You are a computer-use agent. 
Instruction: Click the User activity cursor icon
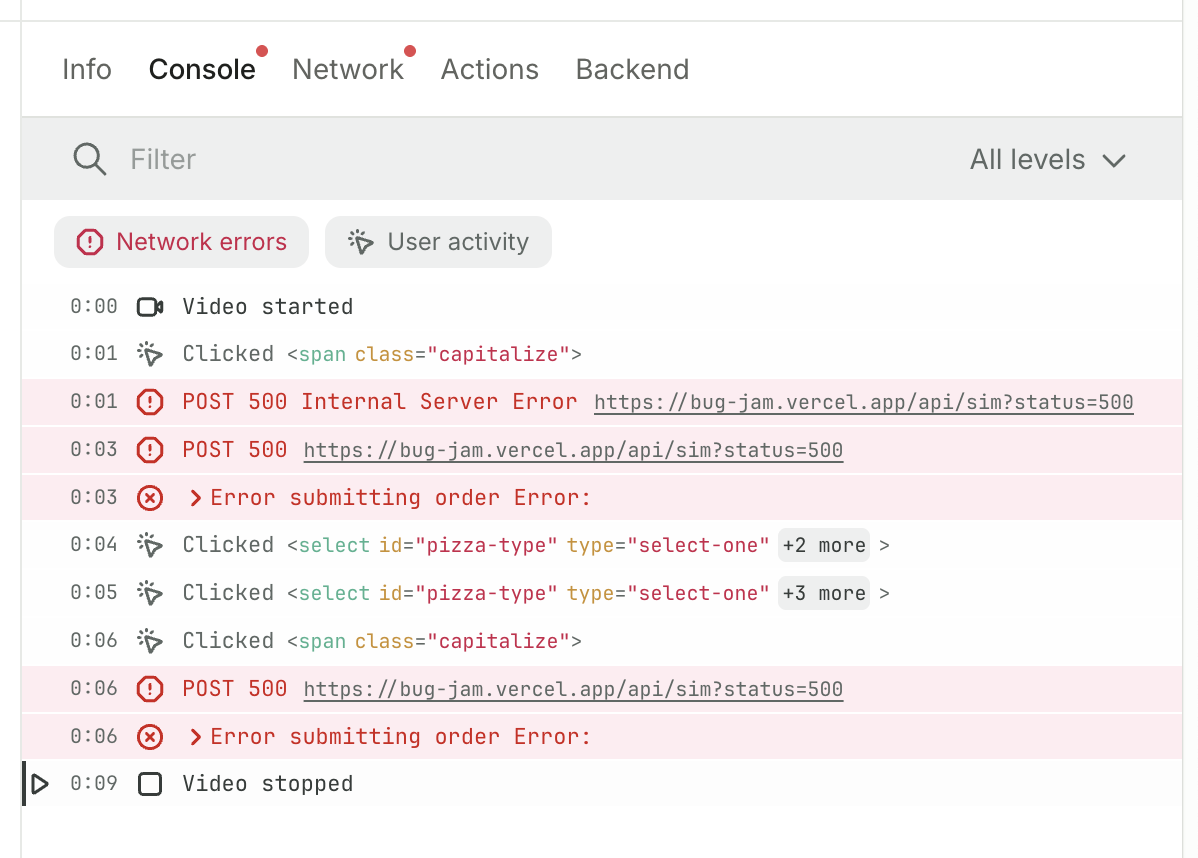[361, 242]
